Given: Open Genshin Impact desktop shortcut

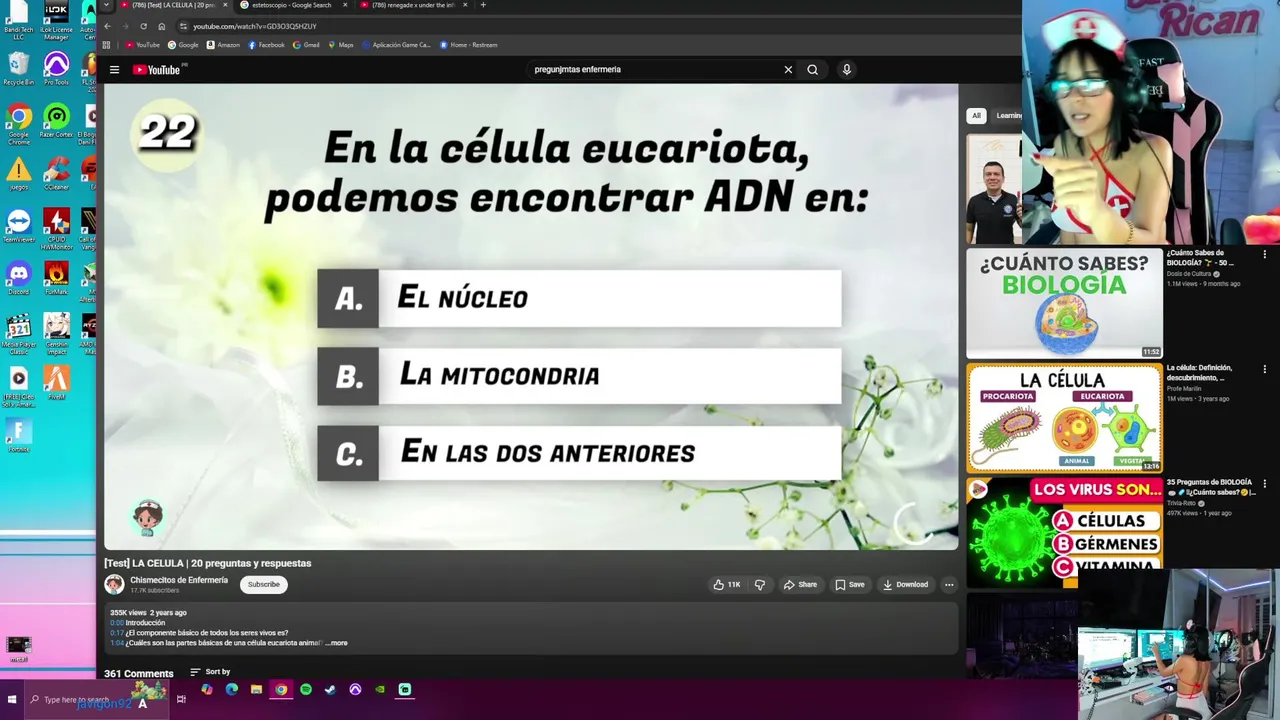Looking at the screenshot, I should pyautogui.click(x=56, y=333).
